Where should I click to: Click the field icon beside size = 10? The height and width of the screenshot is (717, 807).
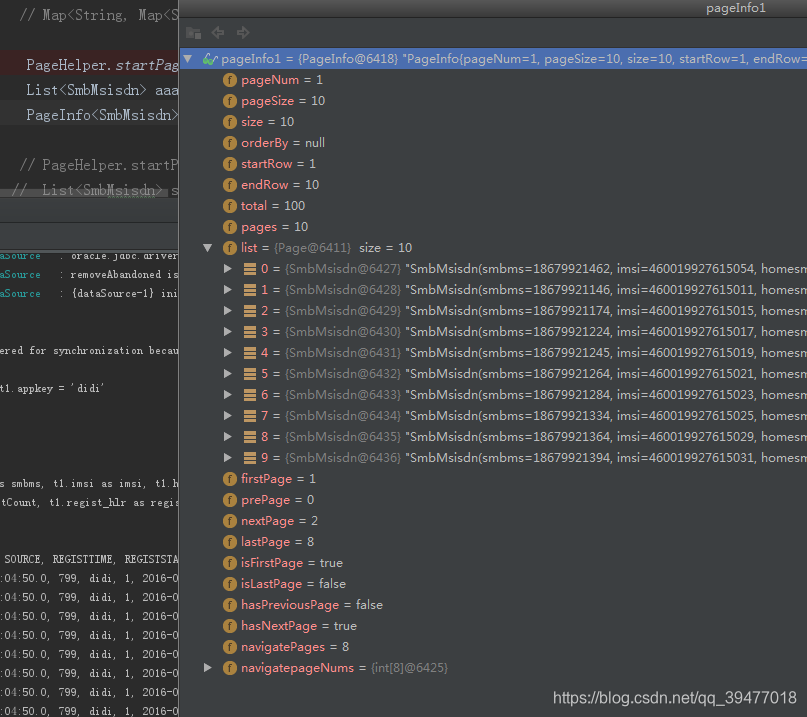point(230,122)
